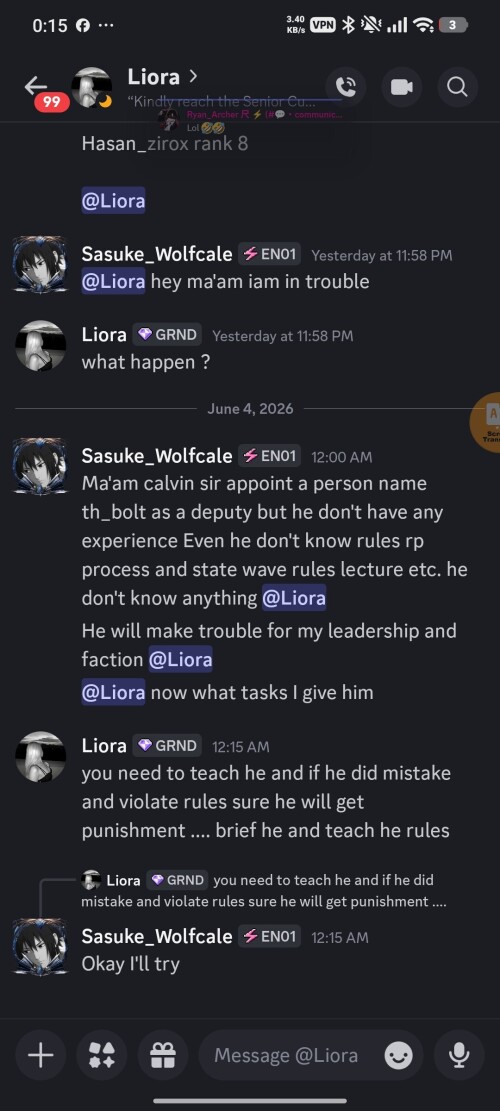Expand Liora's profile via header chevron
500x1111 pixels.
point(193,76)
